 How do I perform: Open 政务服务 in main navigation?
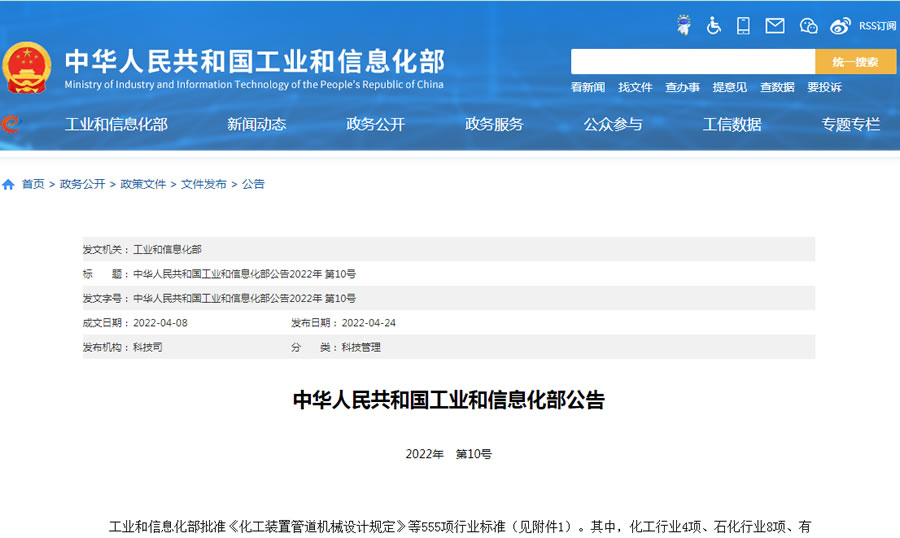494,124
